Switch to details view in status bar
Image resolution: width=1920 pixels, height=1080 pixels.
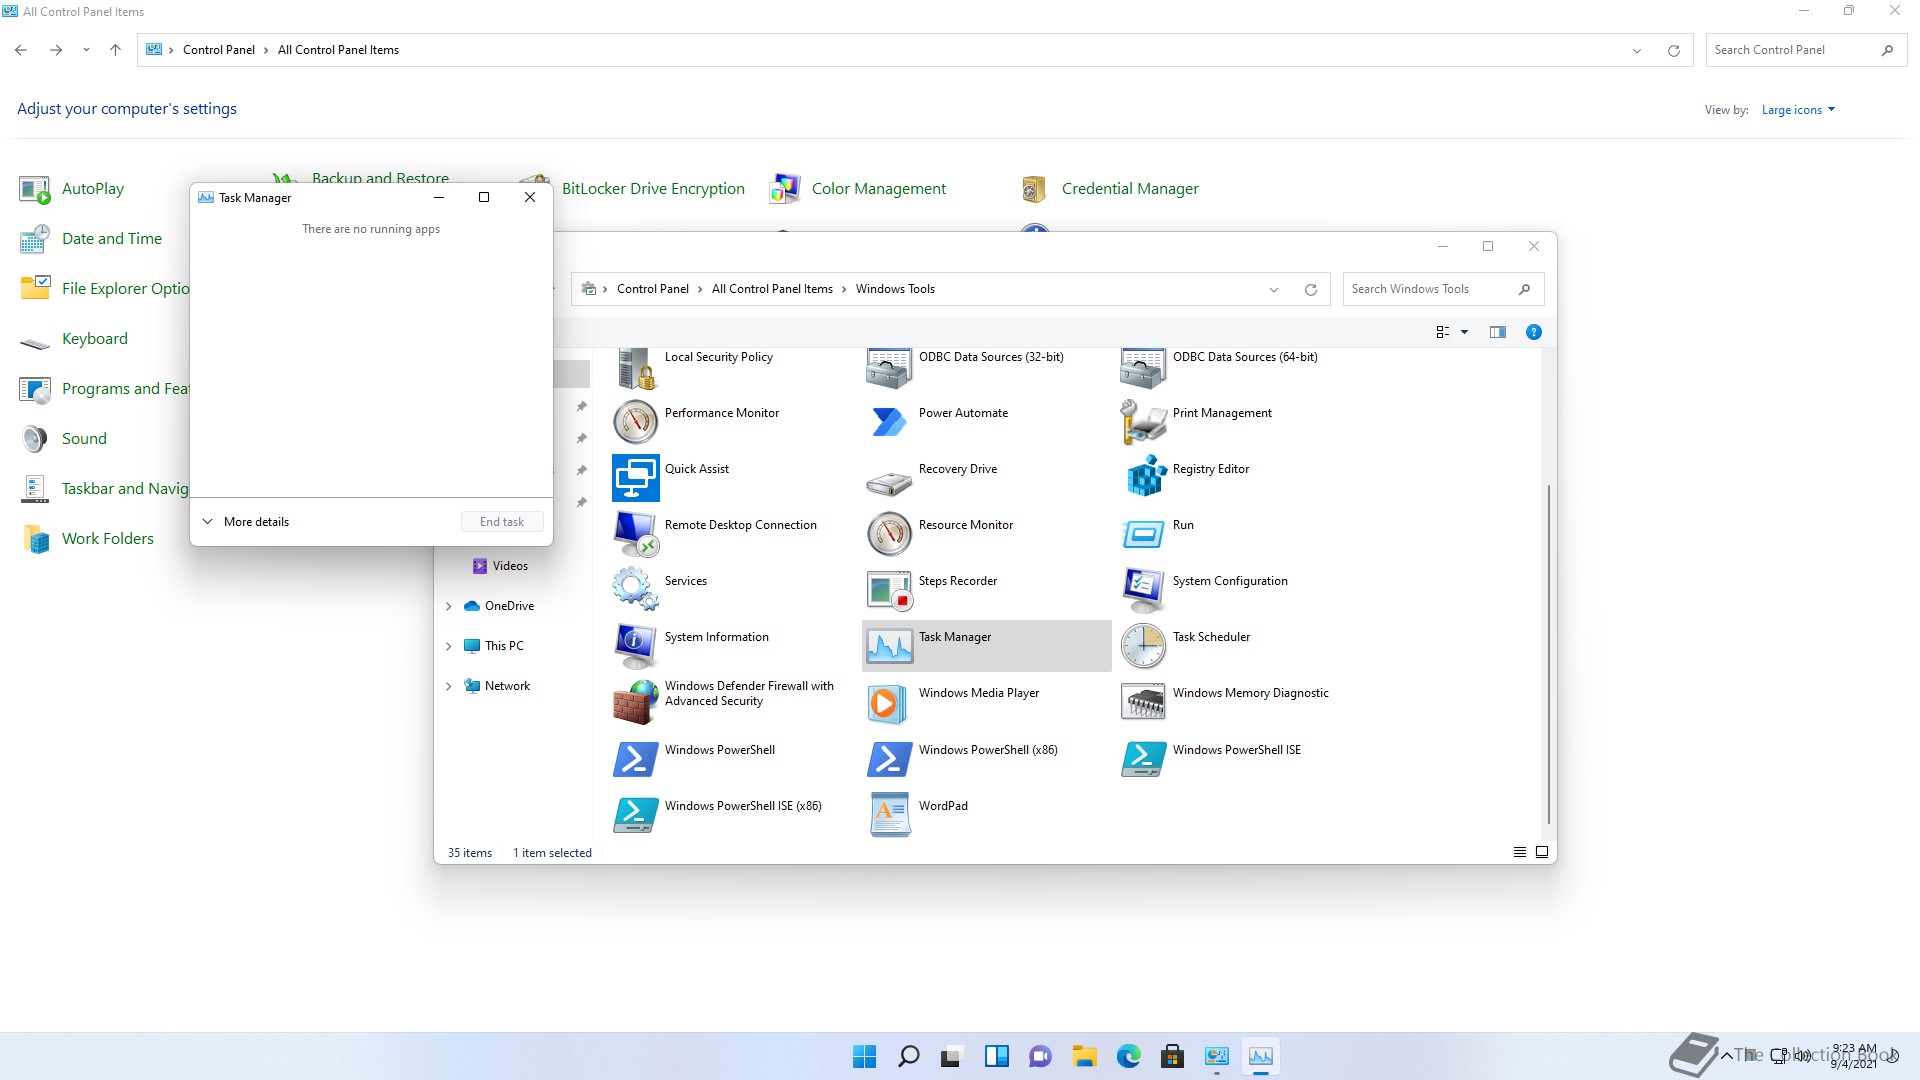click(x=1520, y=853)
